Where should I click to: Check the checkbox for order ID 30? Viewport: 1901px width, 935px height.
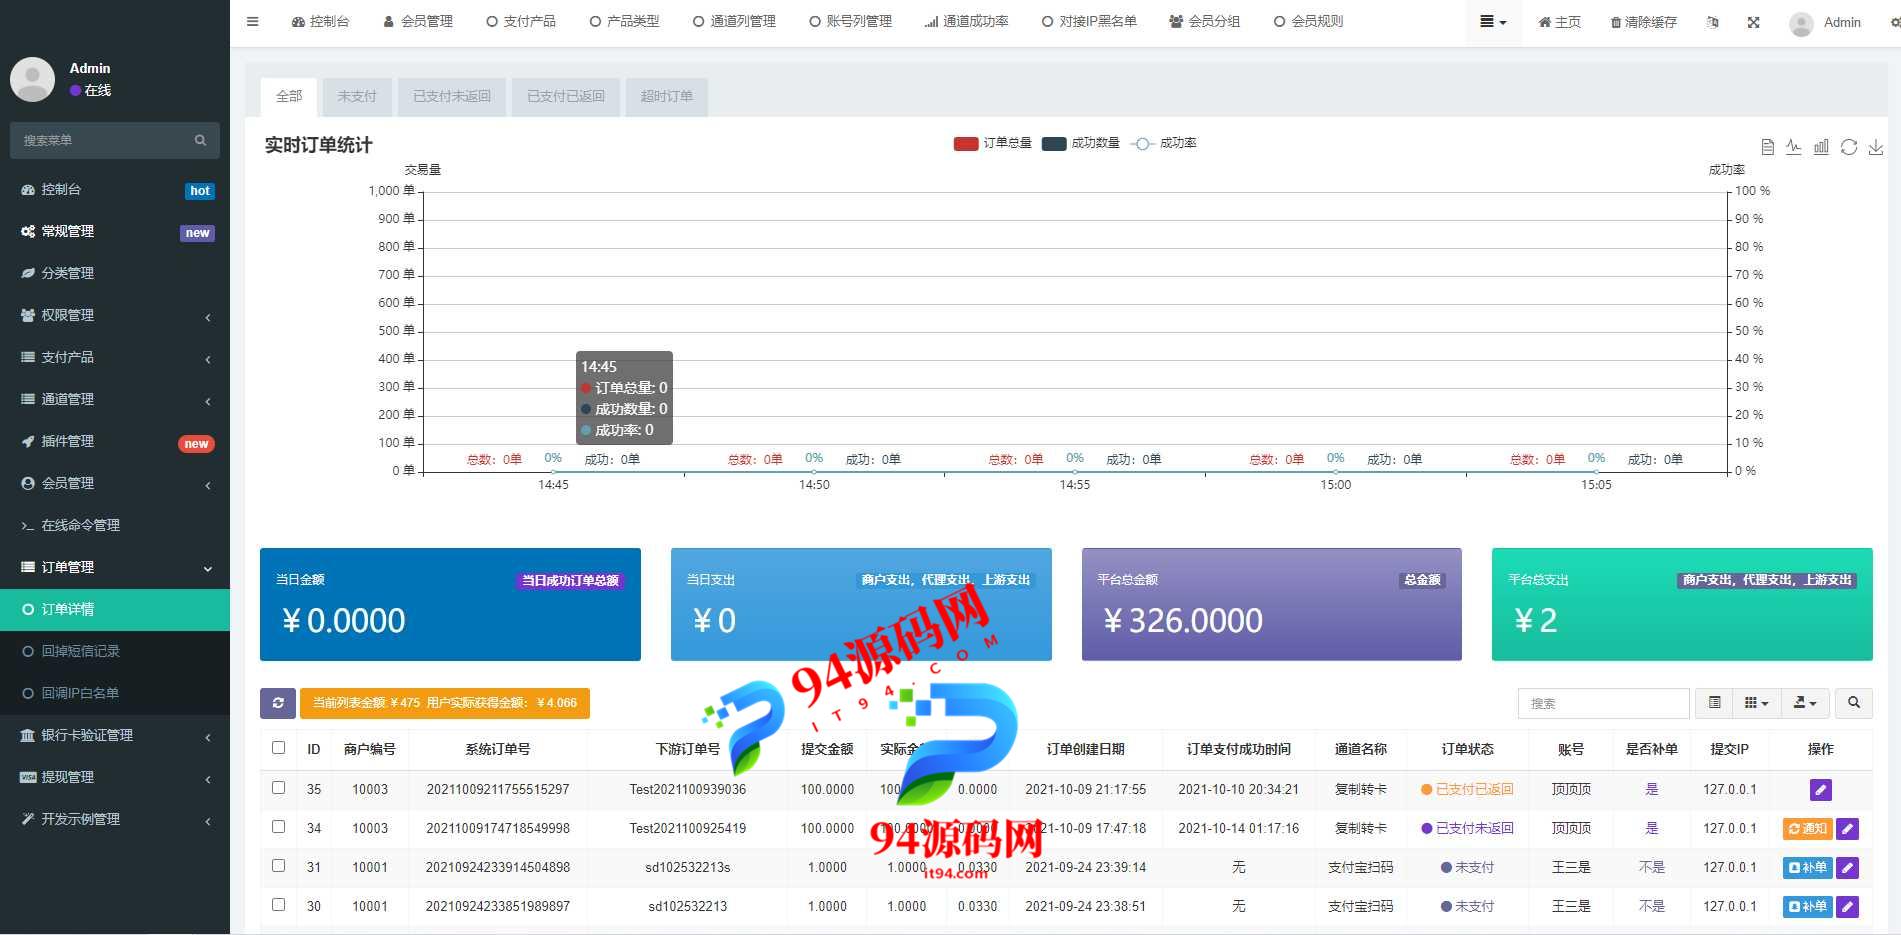pyautogui.click(x=279, y=905)
